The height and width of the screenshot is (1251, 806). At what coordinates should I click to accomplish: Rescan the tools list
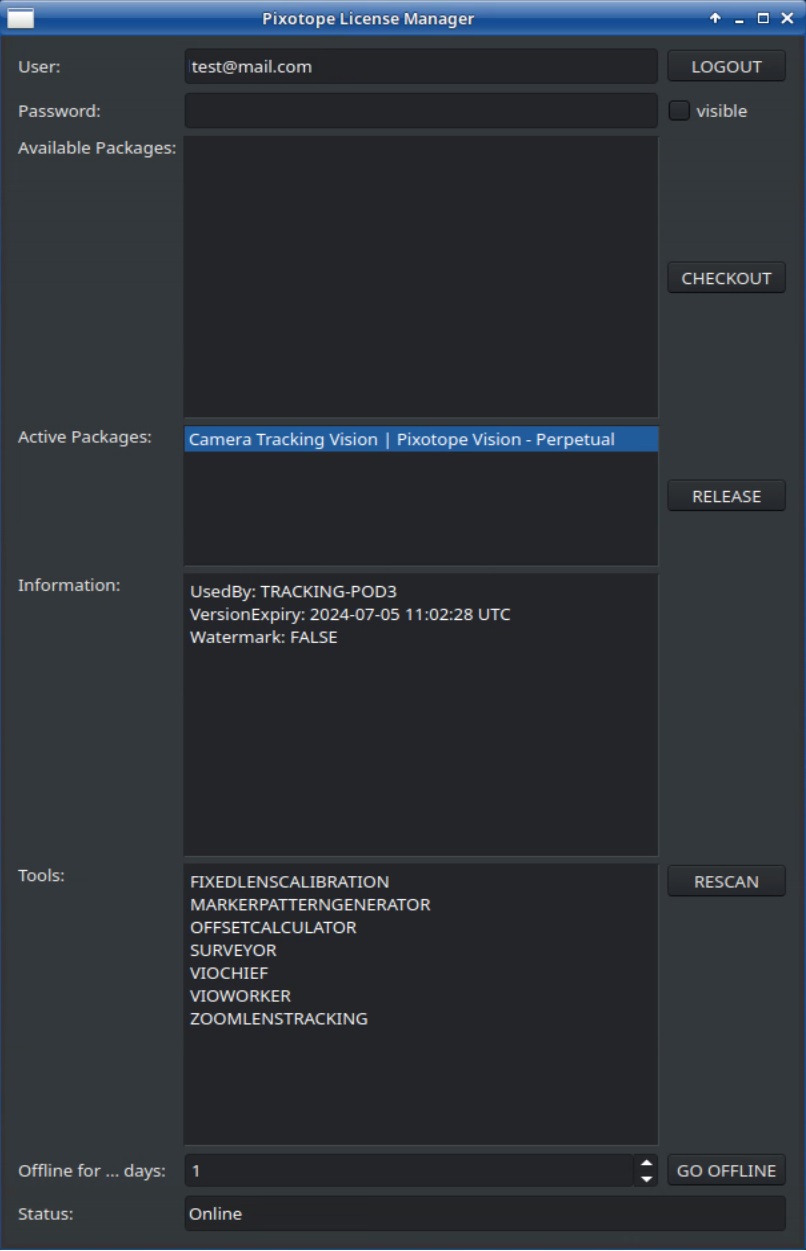726,881
